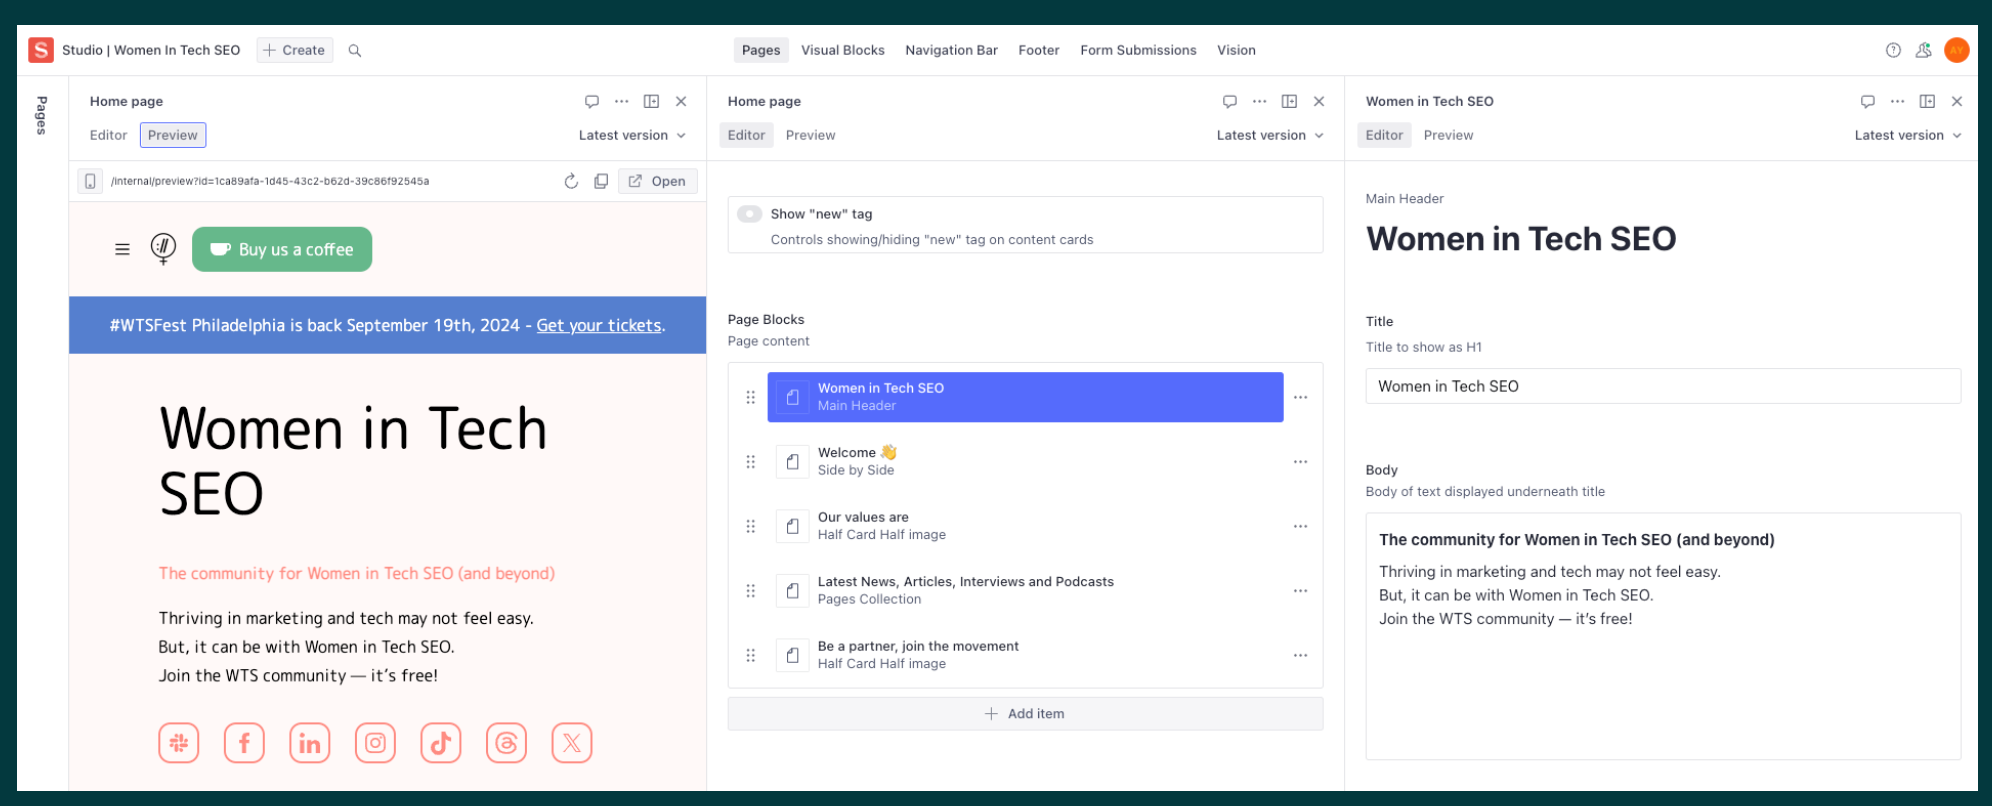Open Latest version dropdown in Women in Tech SEO pane

[1908, 135]
